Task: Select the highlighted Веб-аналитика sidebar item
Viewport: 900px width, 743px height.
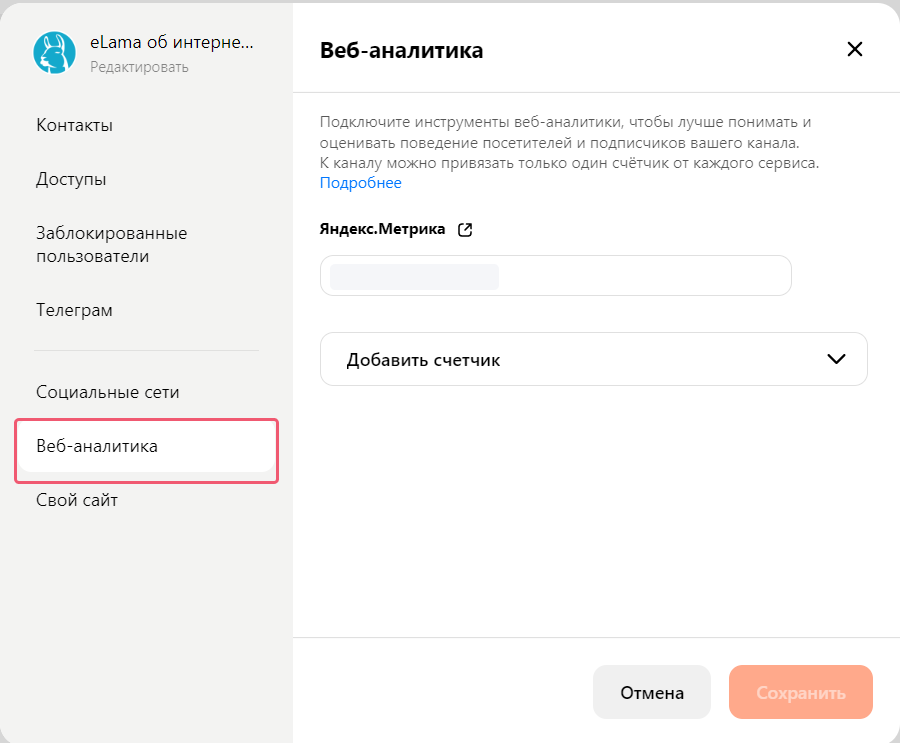Action: coord(97,446)
